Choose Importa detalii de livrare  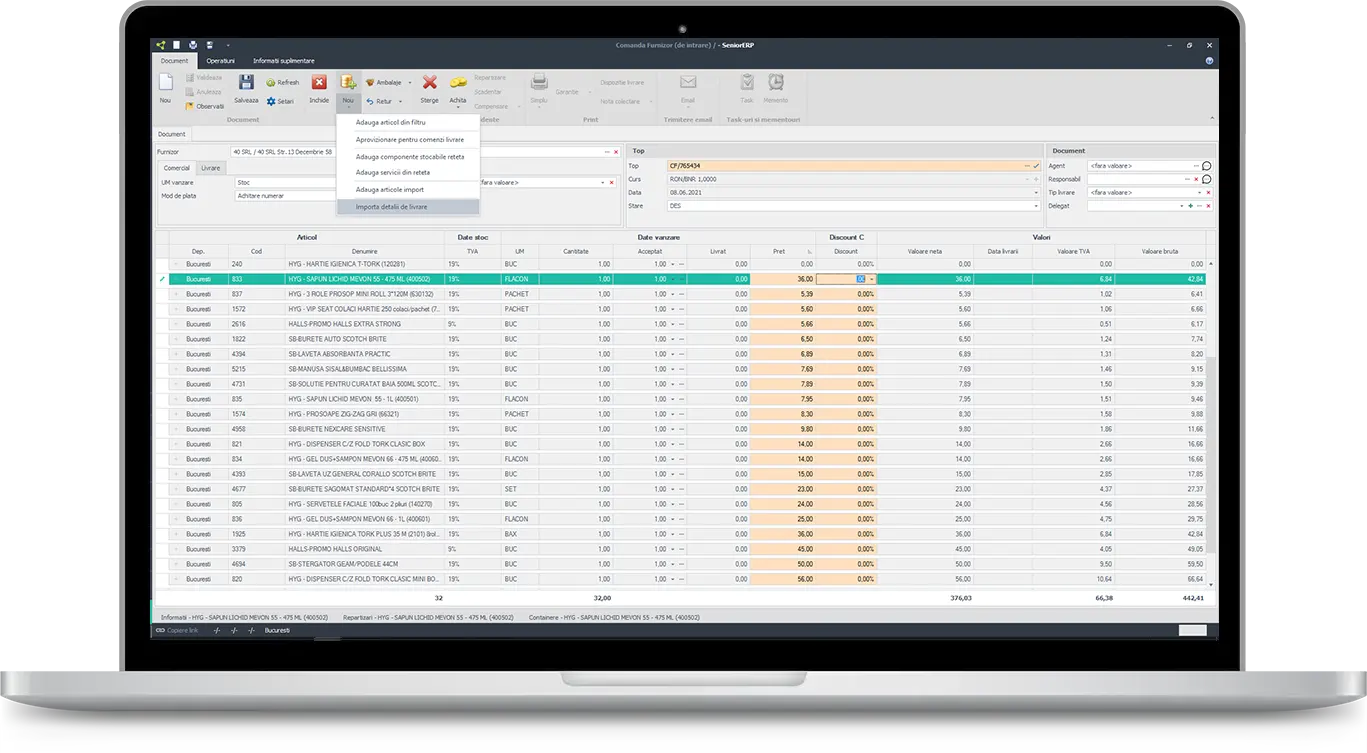coord(408,207)
